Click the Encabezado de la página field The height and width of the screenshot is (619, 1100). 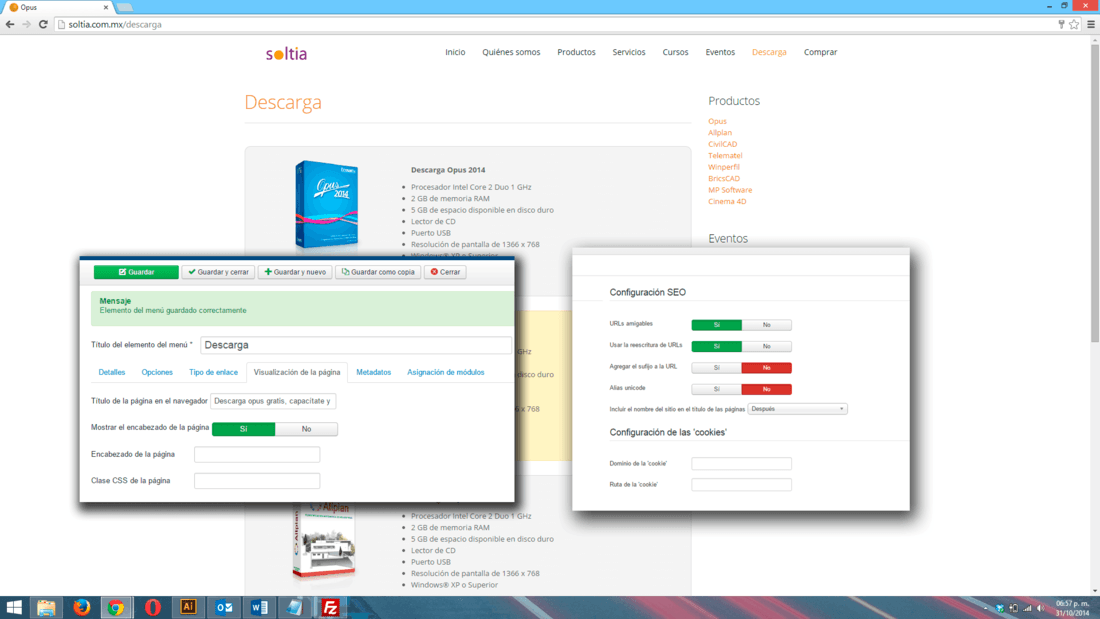coord(257,455)
